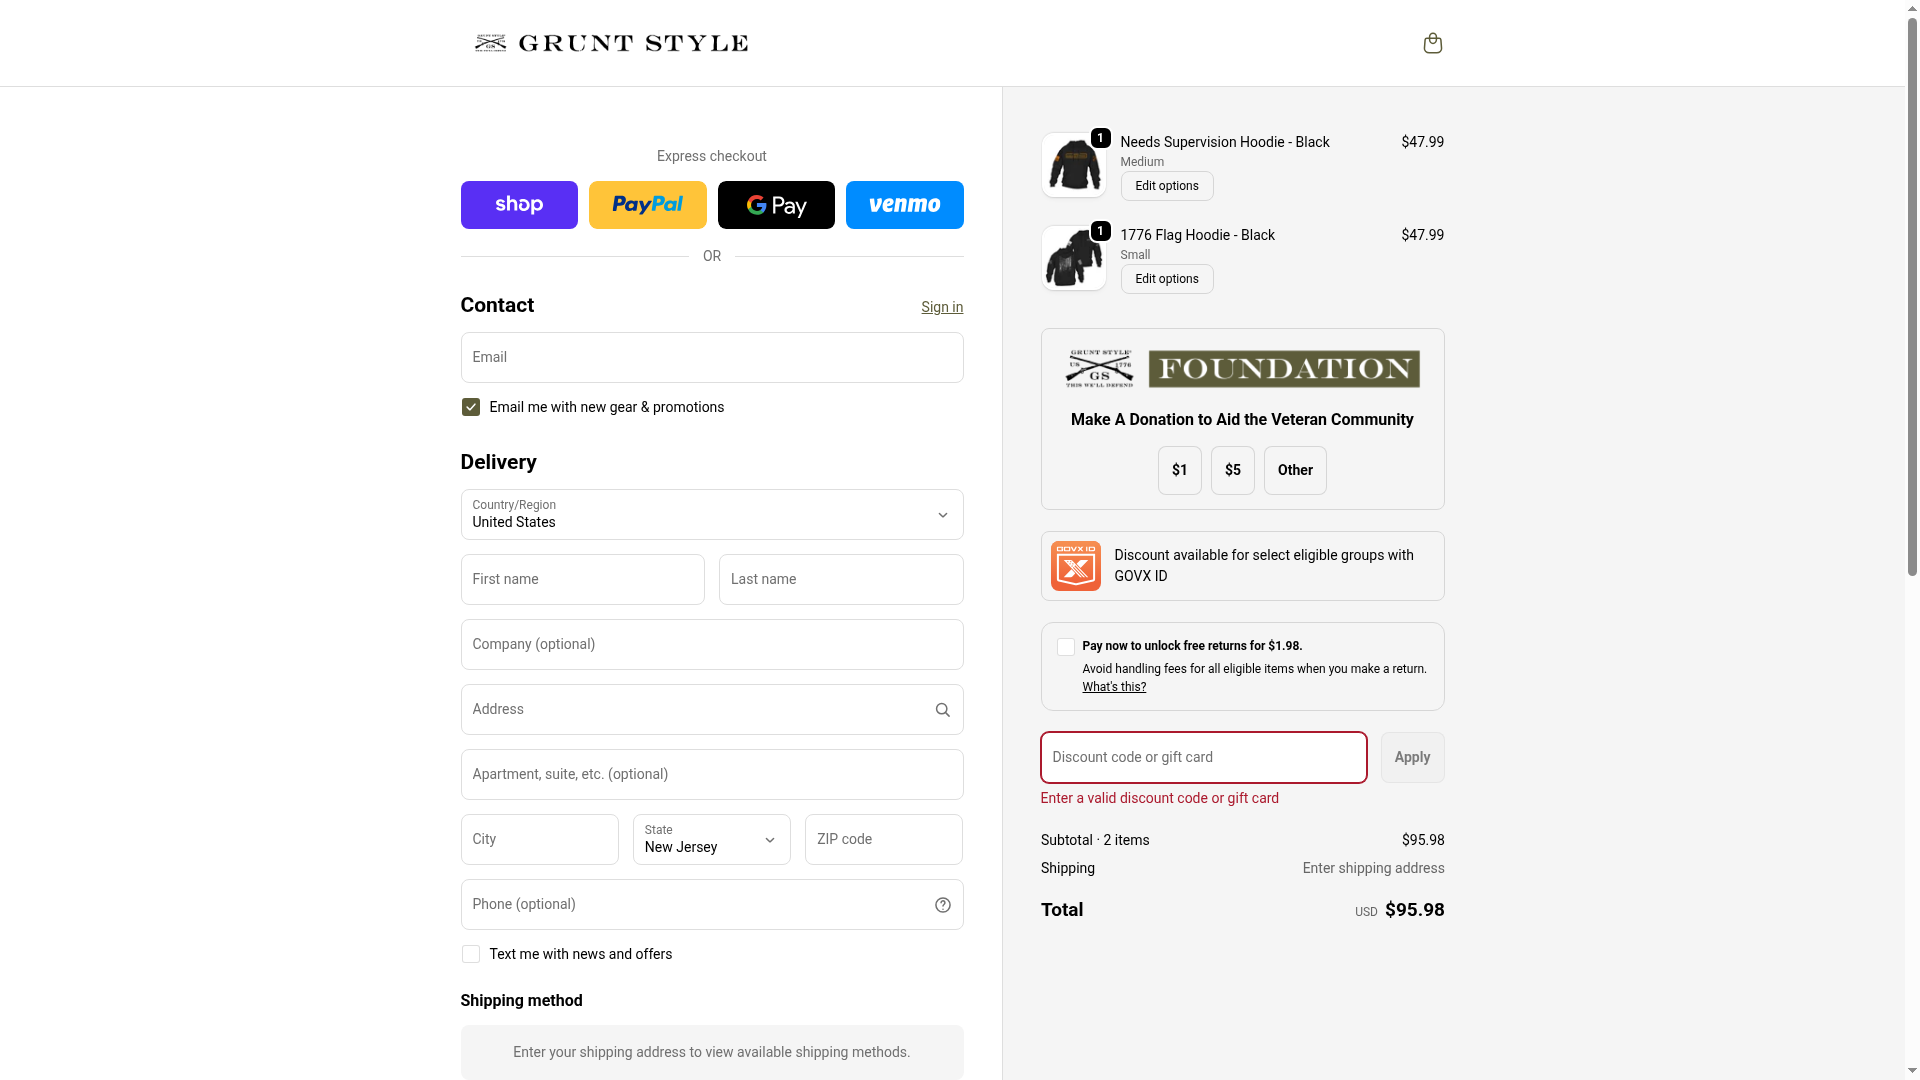This screenshot has width=1920, height=1080.
Task: Click the Grunt Style logo
Action: pos(611,43)
